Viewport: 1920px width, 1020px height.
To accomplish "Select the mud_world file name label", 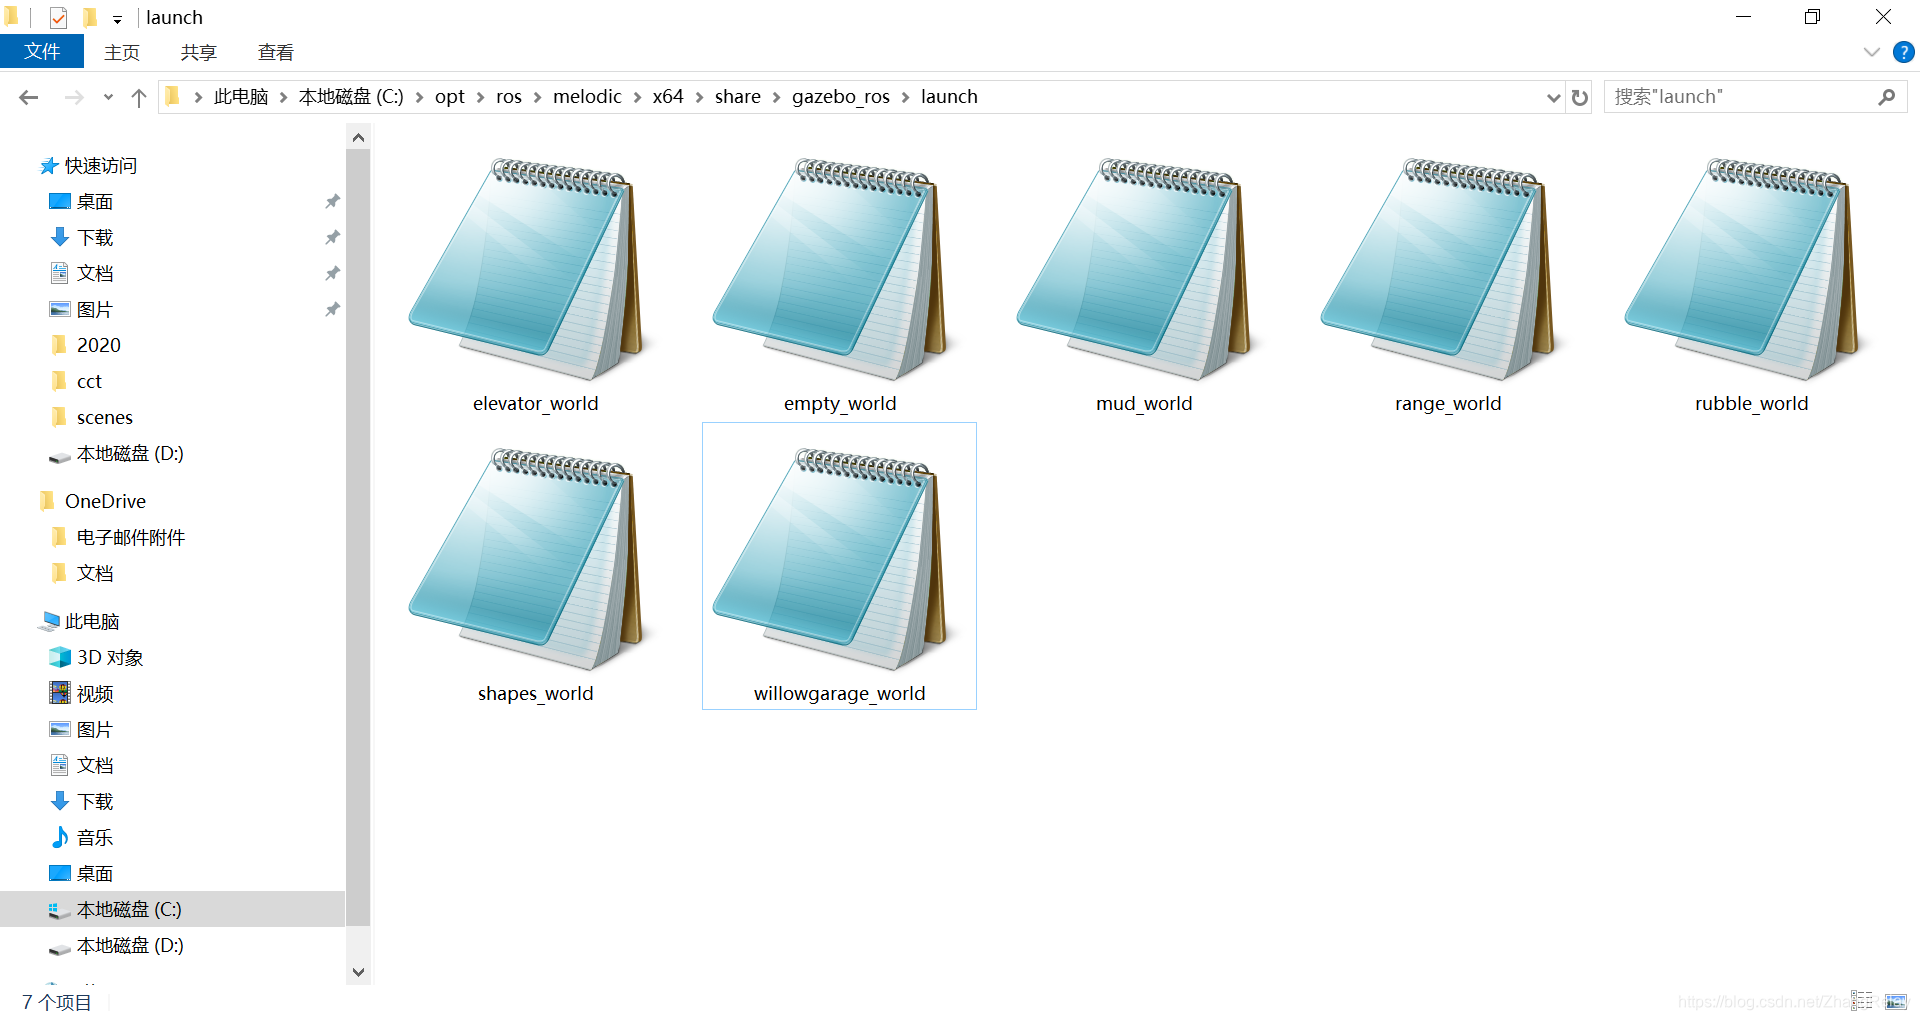I will (x=1144, y=403).
